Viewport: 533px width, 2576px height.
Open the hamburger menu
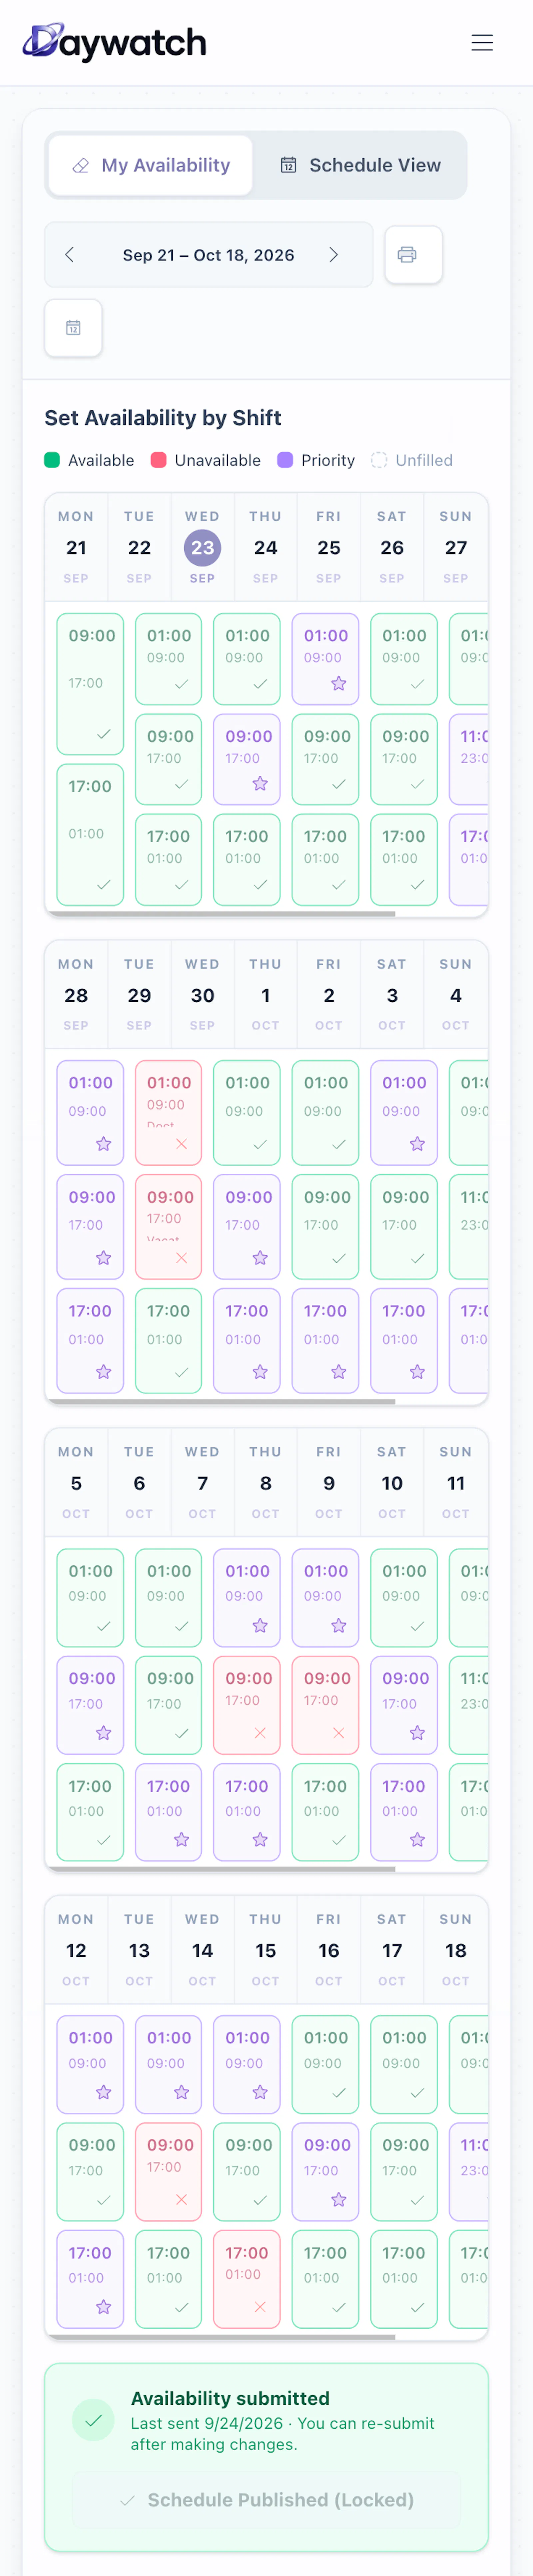click(482, 42)
